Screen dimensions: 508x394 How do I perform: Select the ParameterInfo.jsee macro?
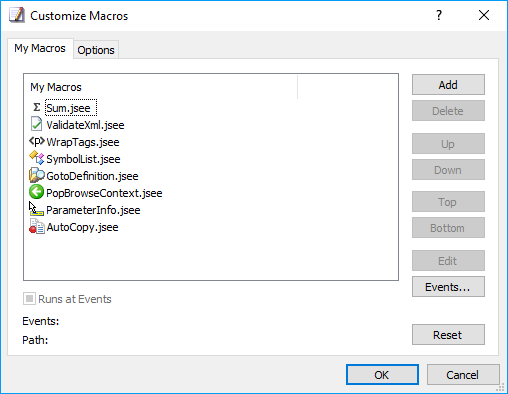point(93,210)
